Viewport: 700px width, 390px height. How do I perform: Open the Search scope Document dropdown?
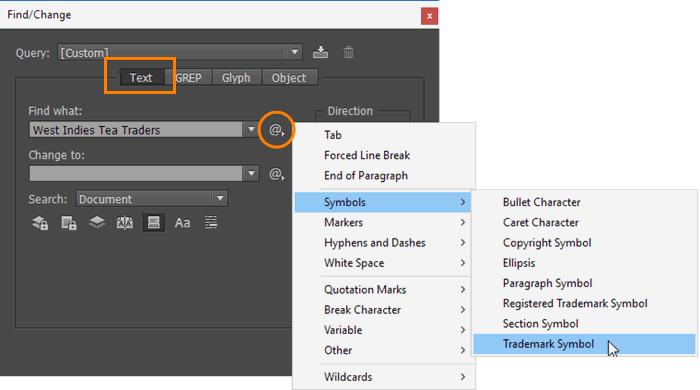coord(152,199)
